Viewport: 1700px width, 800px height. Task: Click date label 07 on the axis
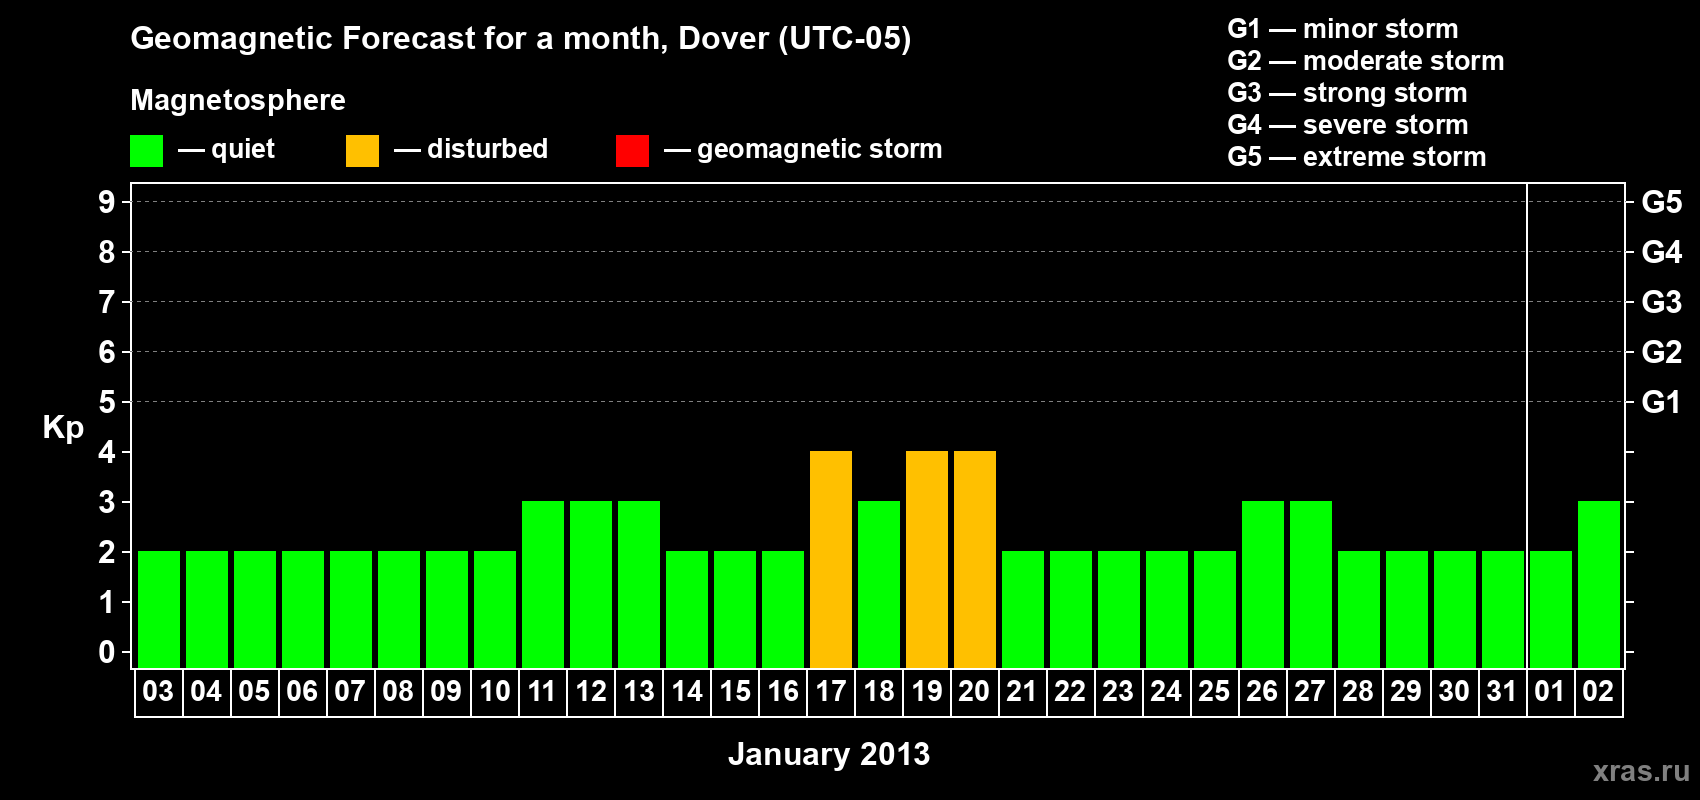tap(350, 691)
